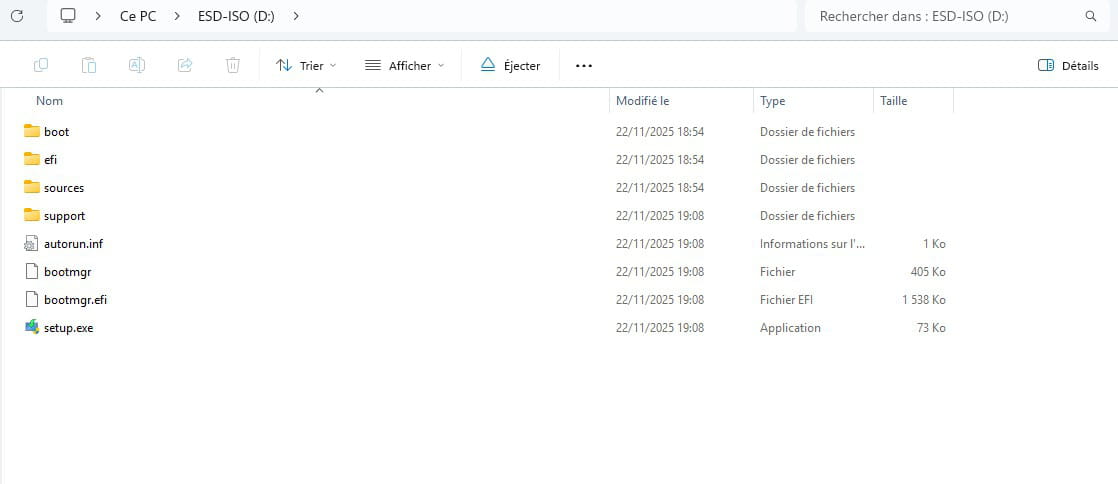The width and height of the screenshot is (1118, 484).
Task: Sort by the Taille column header
Action: [x=893, y=101]
